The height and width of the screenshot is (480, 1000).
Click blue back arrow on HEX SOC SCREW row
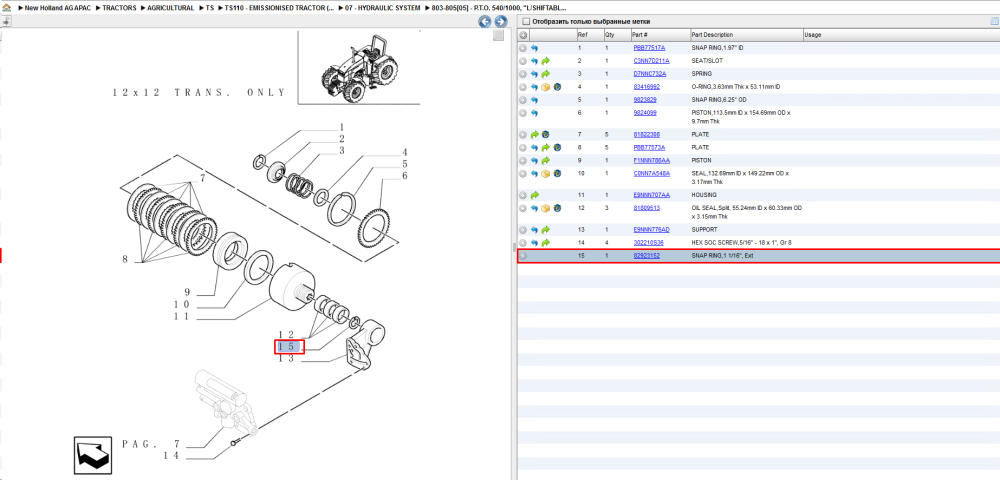[534, 243]
